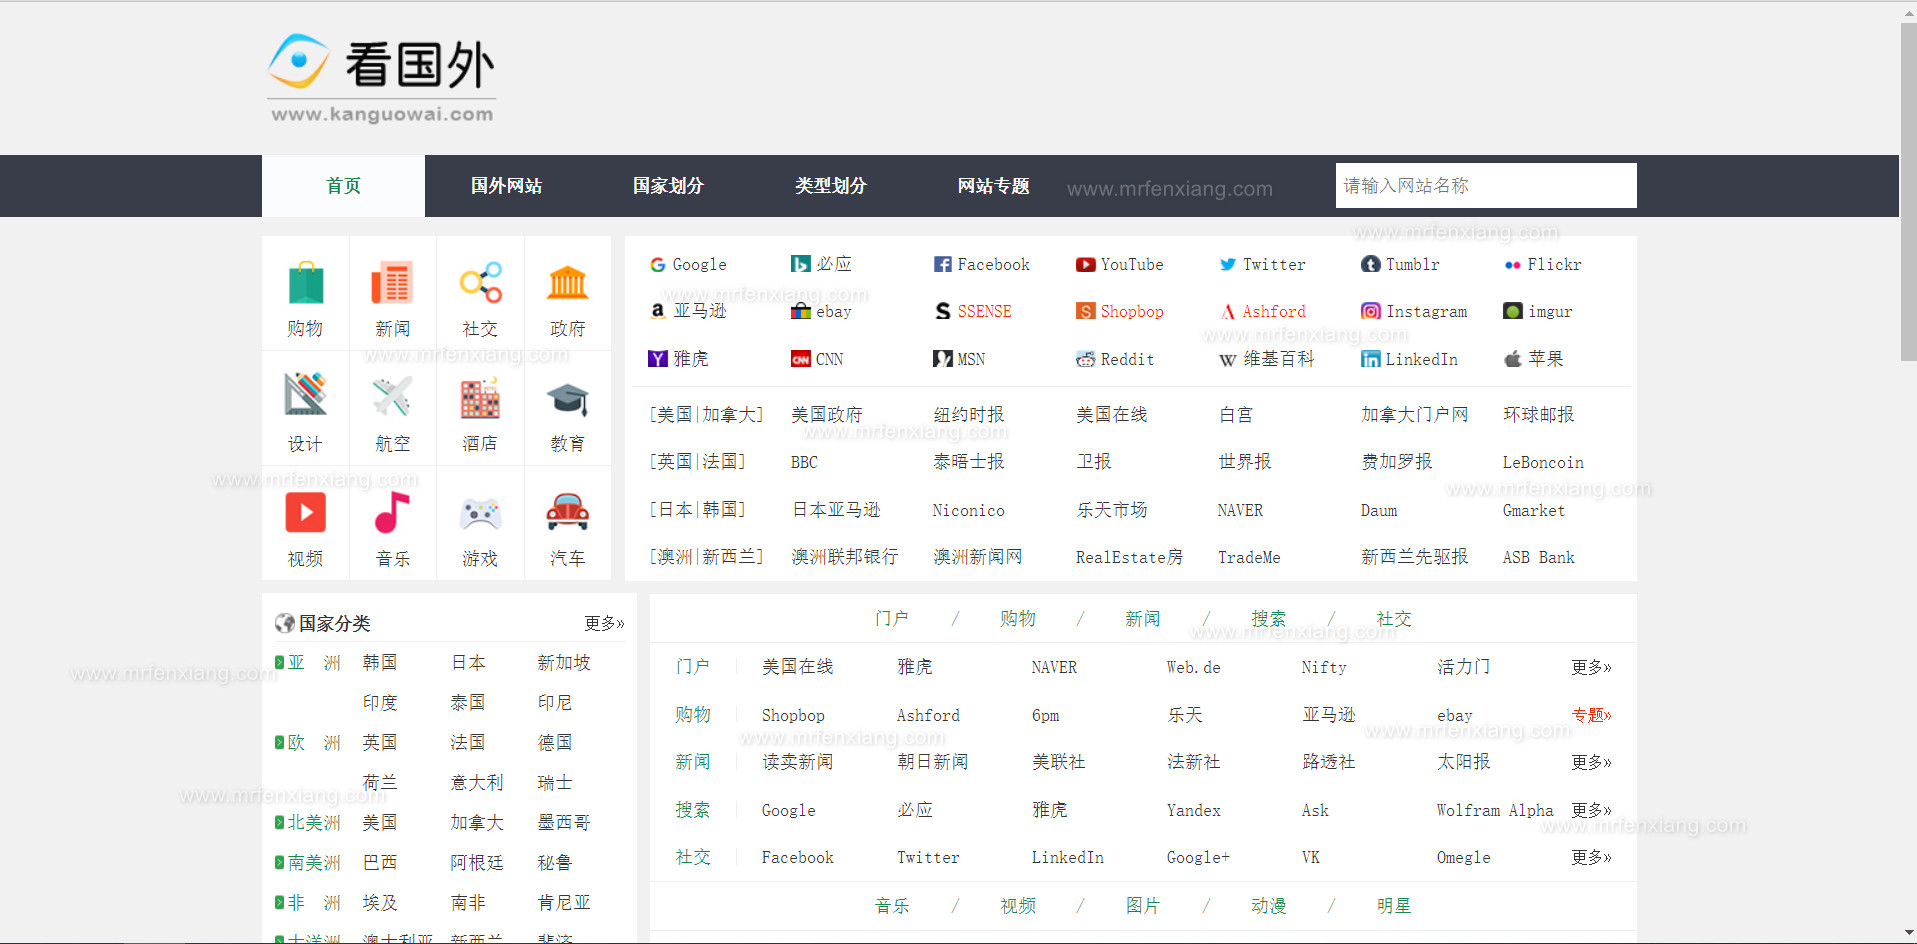Switch to the 搜索 category tab
Viewport: 1917px width, 944px height.
click(x=1268, y=619)
